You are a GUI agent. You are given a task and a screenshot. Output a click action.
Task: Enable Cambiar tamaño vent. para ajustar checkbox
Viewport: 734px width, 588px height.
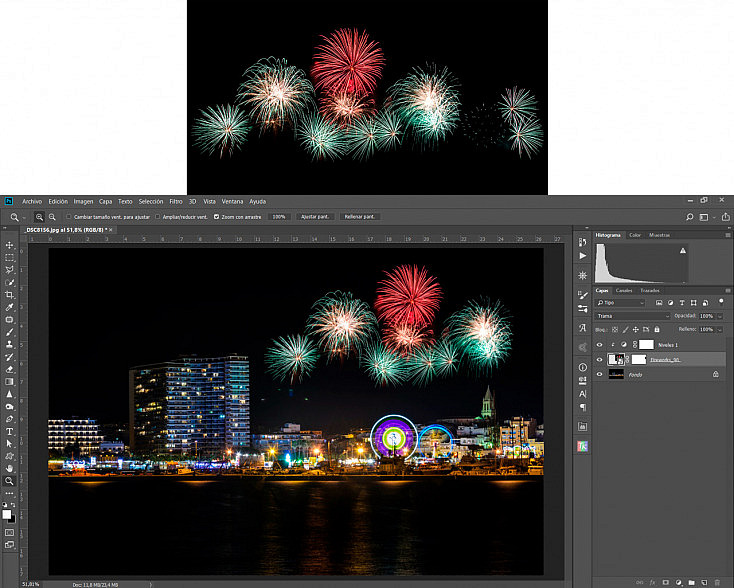click(69, 217)
